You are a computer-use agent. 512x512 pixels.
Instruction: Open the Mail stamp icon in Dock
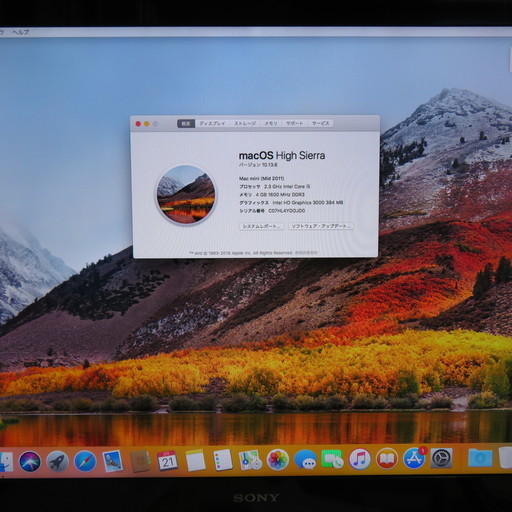pos(113,461)
